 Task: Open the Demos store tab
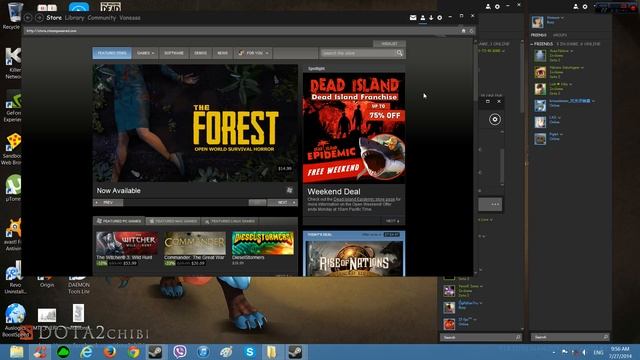point(200,53)
